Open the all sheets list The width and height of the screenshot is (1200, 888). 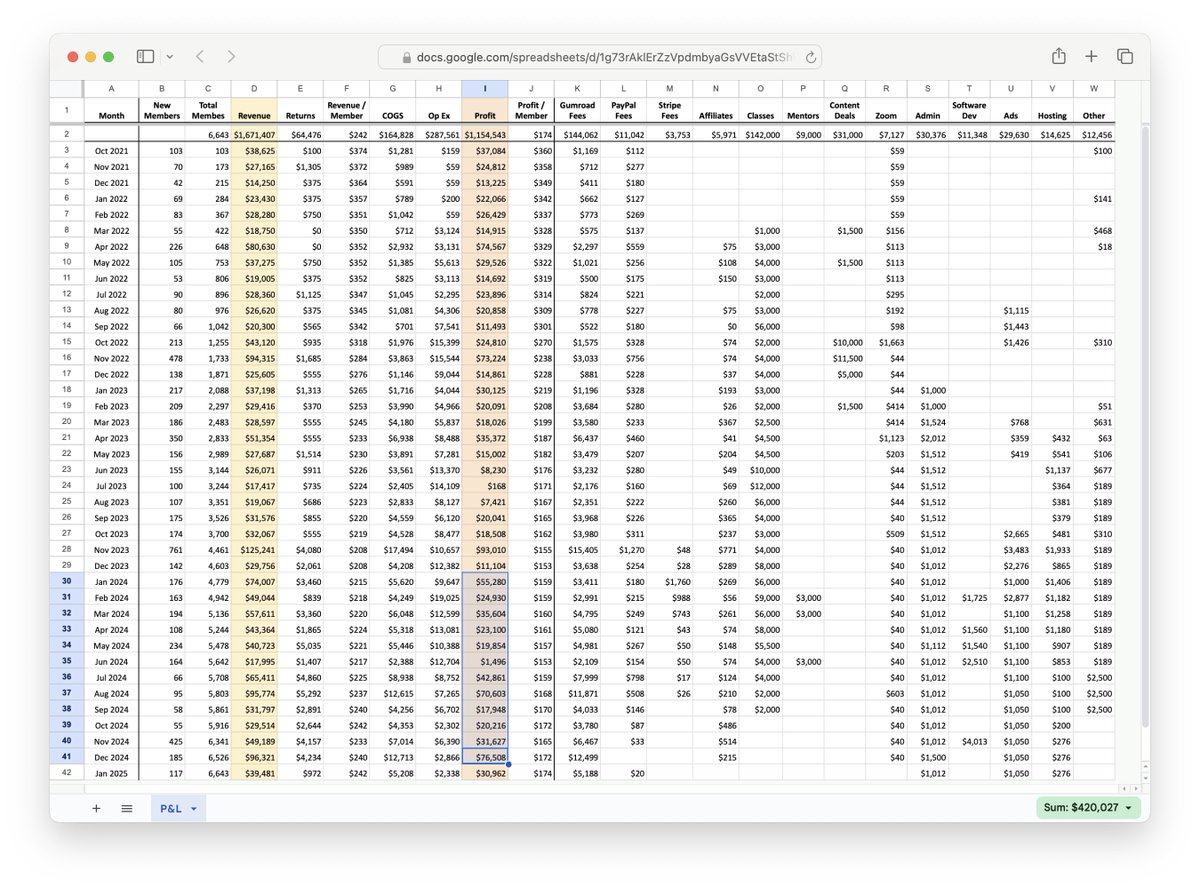(127, 808)
